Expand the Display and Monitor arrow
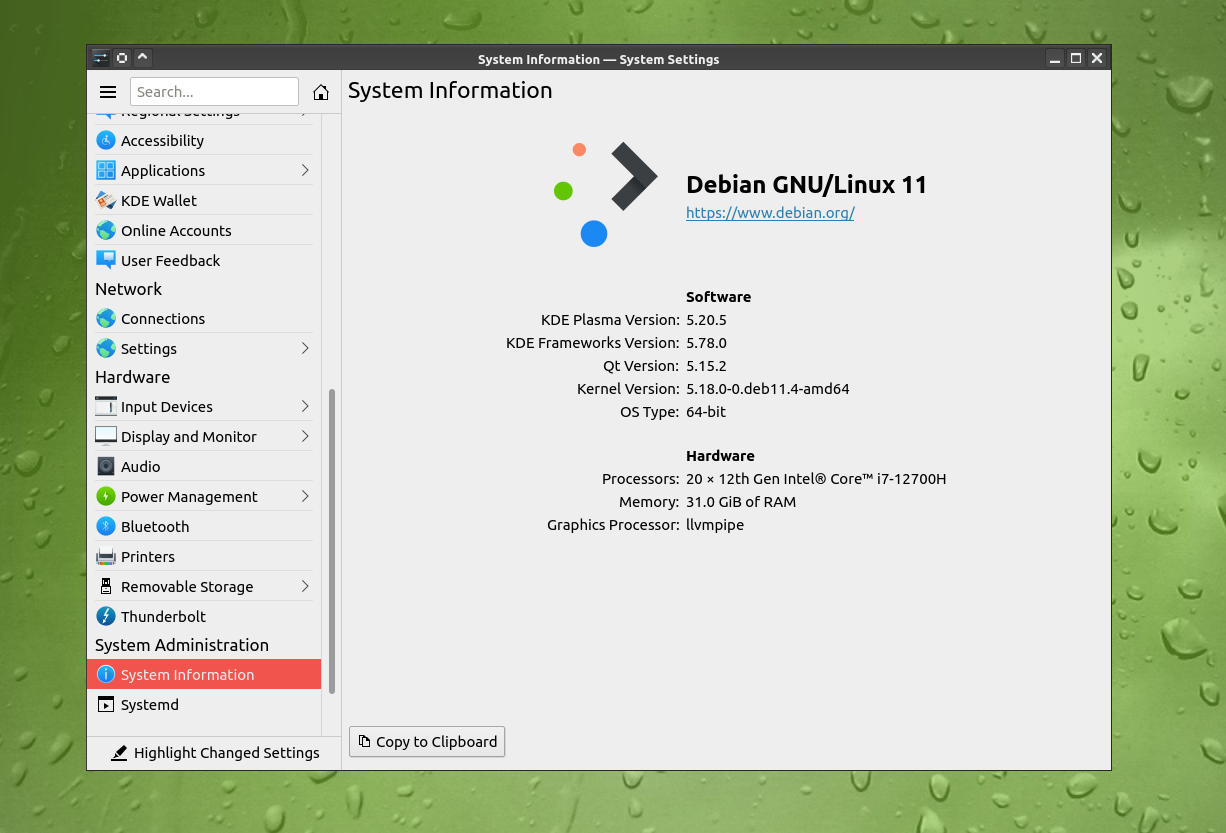 click(x=305, y=436)
